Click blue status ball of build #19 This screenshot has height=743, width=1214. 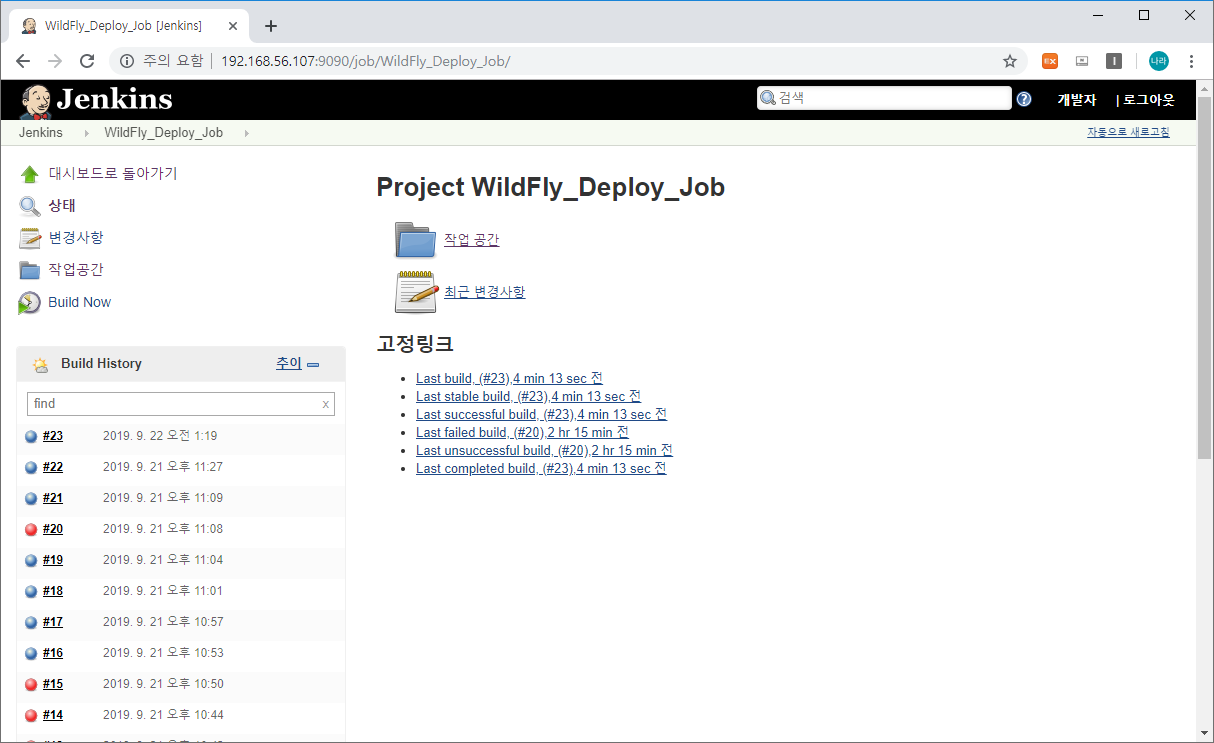[31, 560]
